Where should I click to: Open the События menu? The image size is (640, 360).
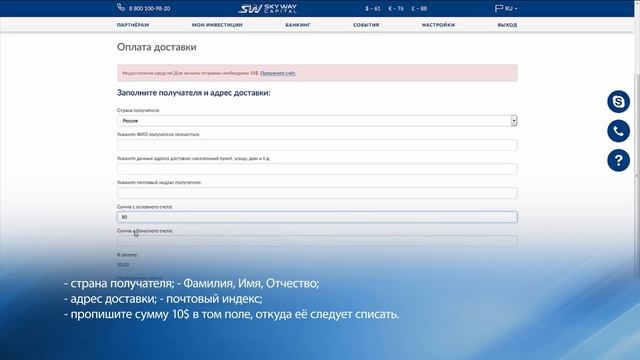[x=366, y=25]
